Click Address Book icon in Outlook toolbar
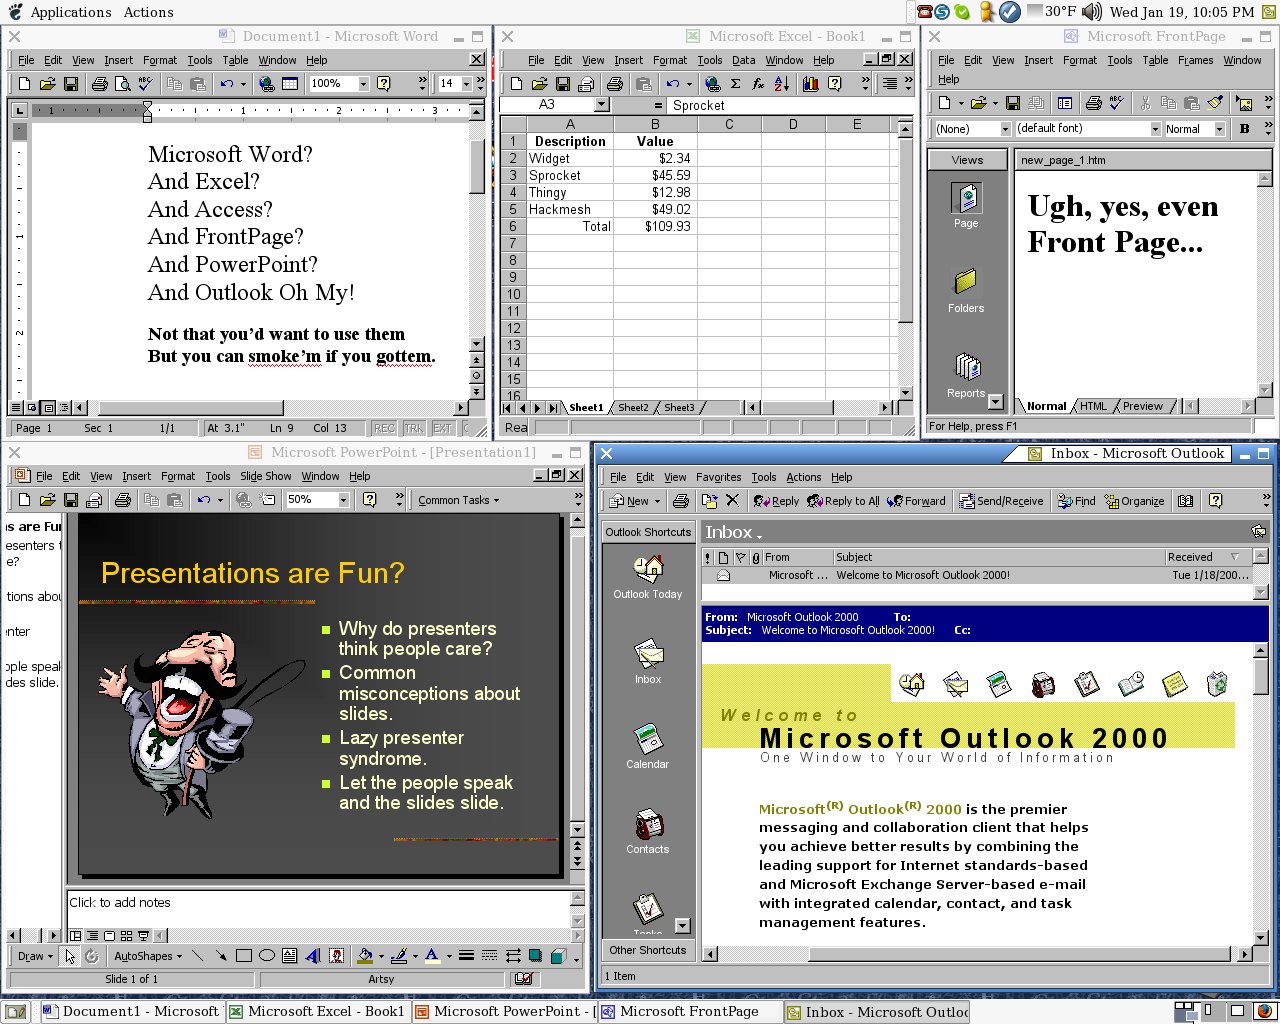 tap(1185, 501)
